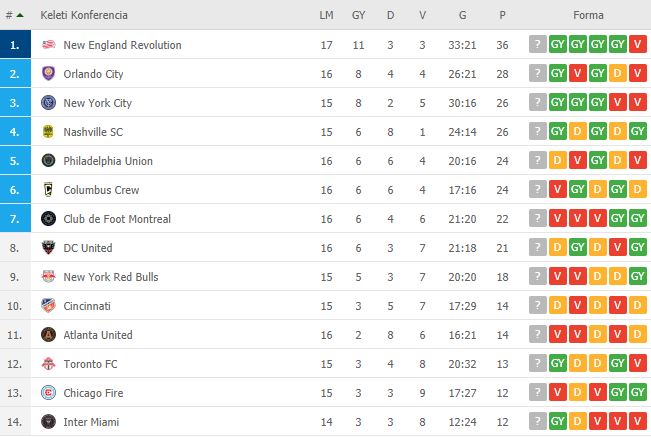651x437 pixels.
Task: Sort standings by the P points column
Action: 502,16
